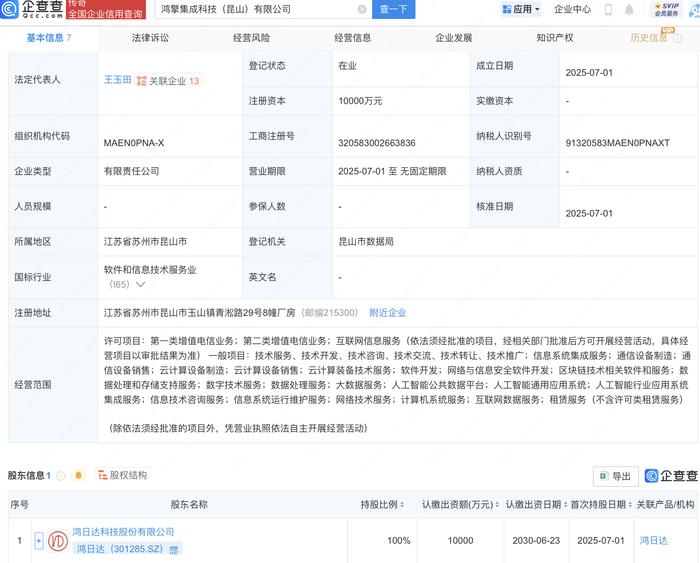Switch to 经营风险 tab
The image size is (700, 563).
point(251,38)
